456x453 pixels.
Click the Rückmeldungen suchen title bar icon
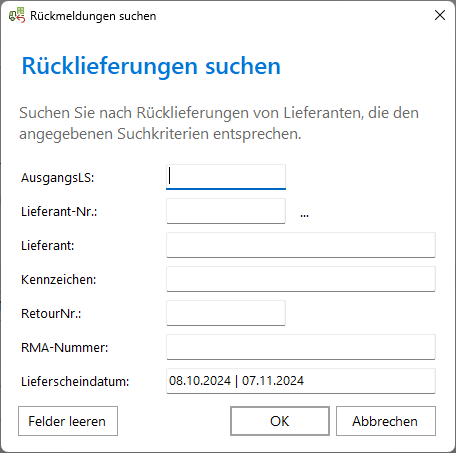tap(17, 15)
